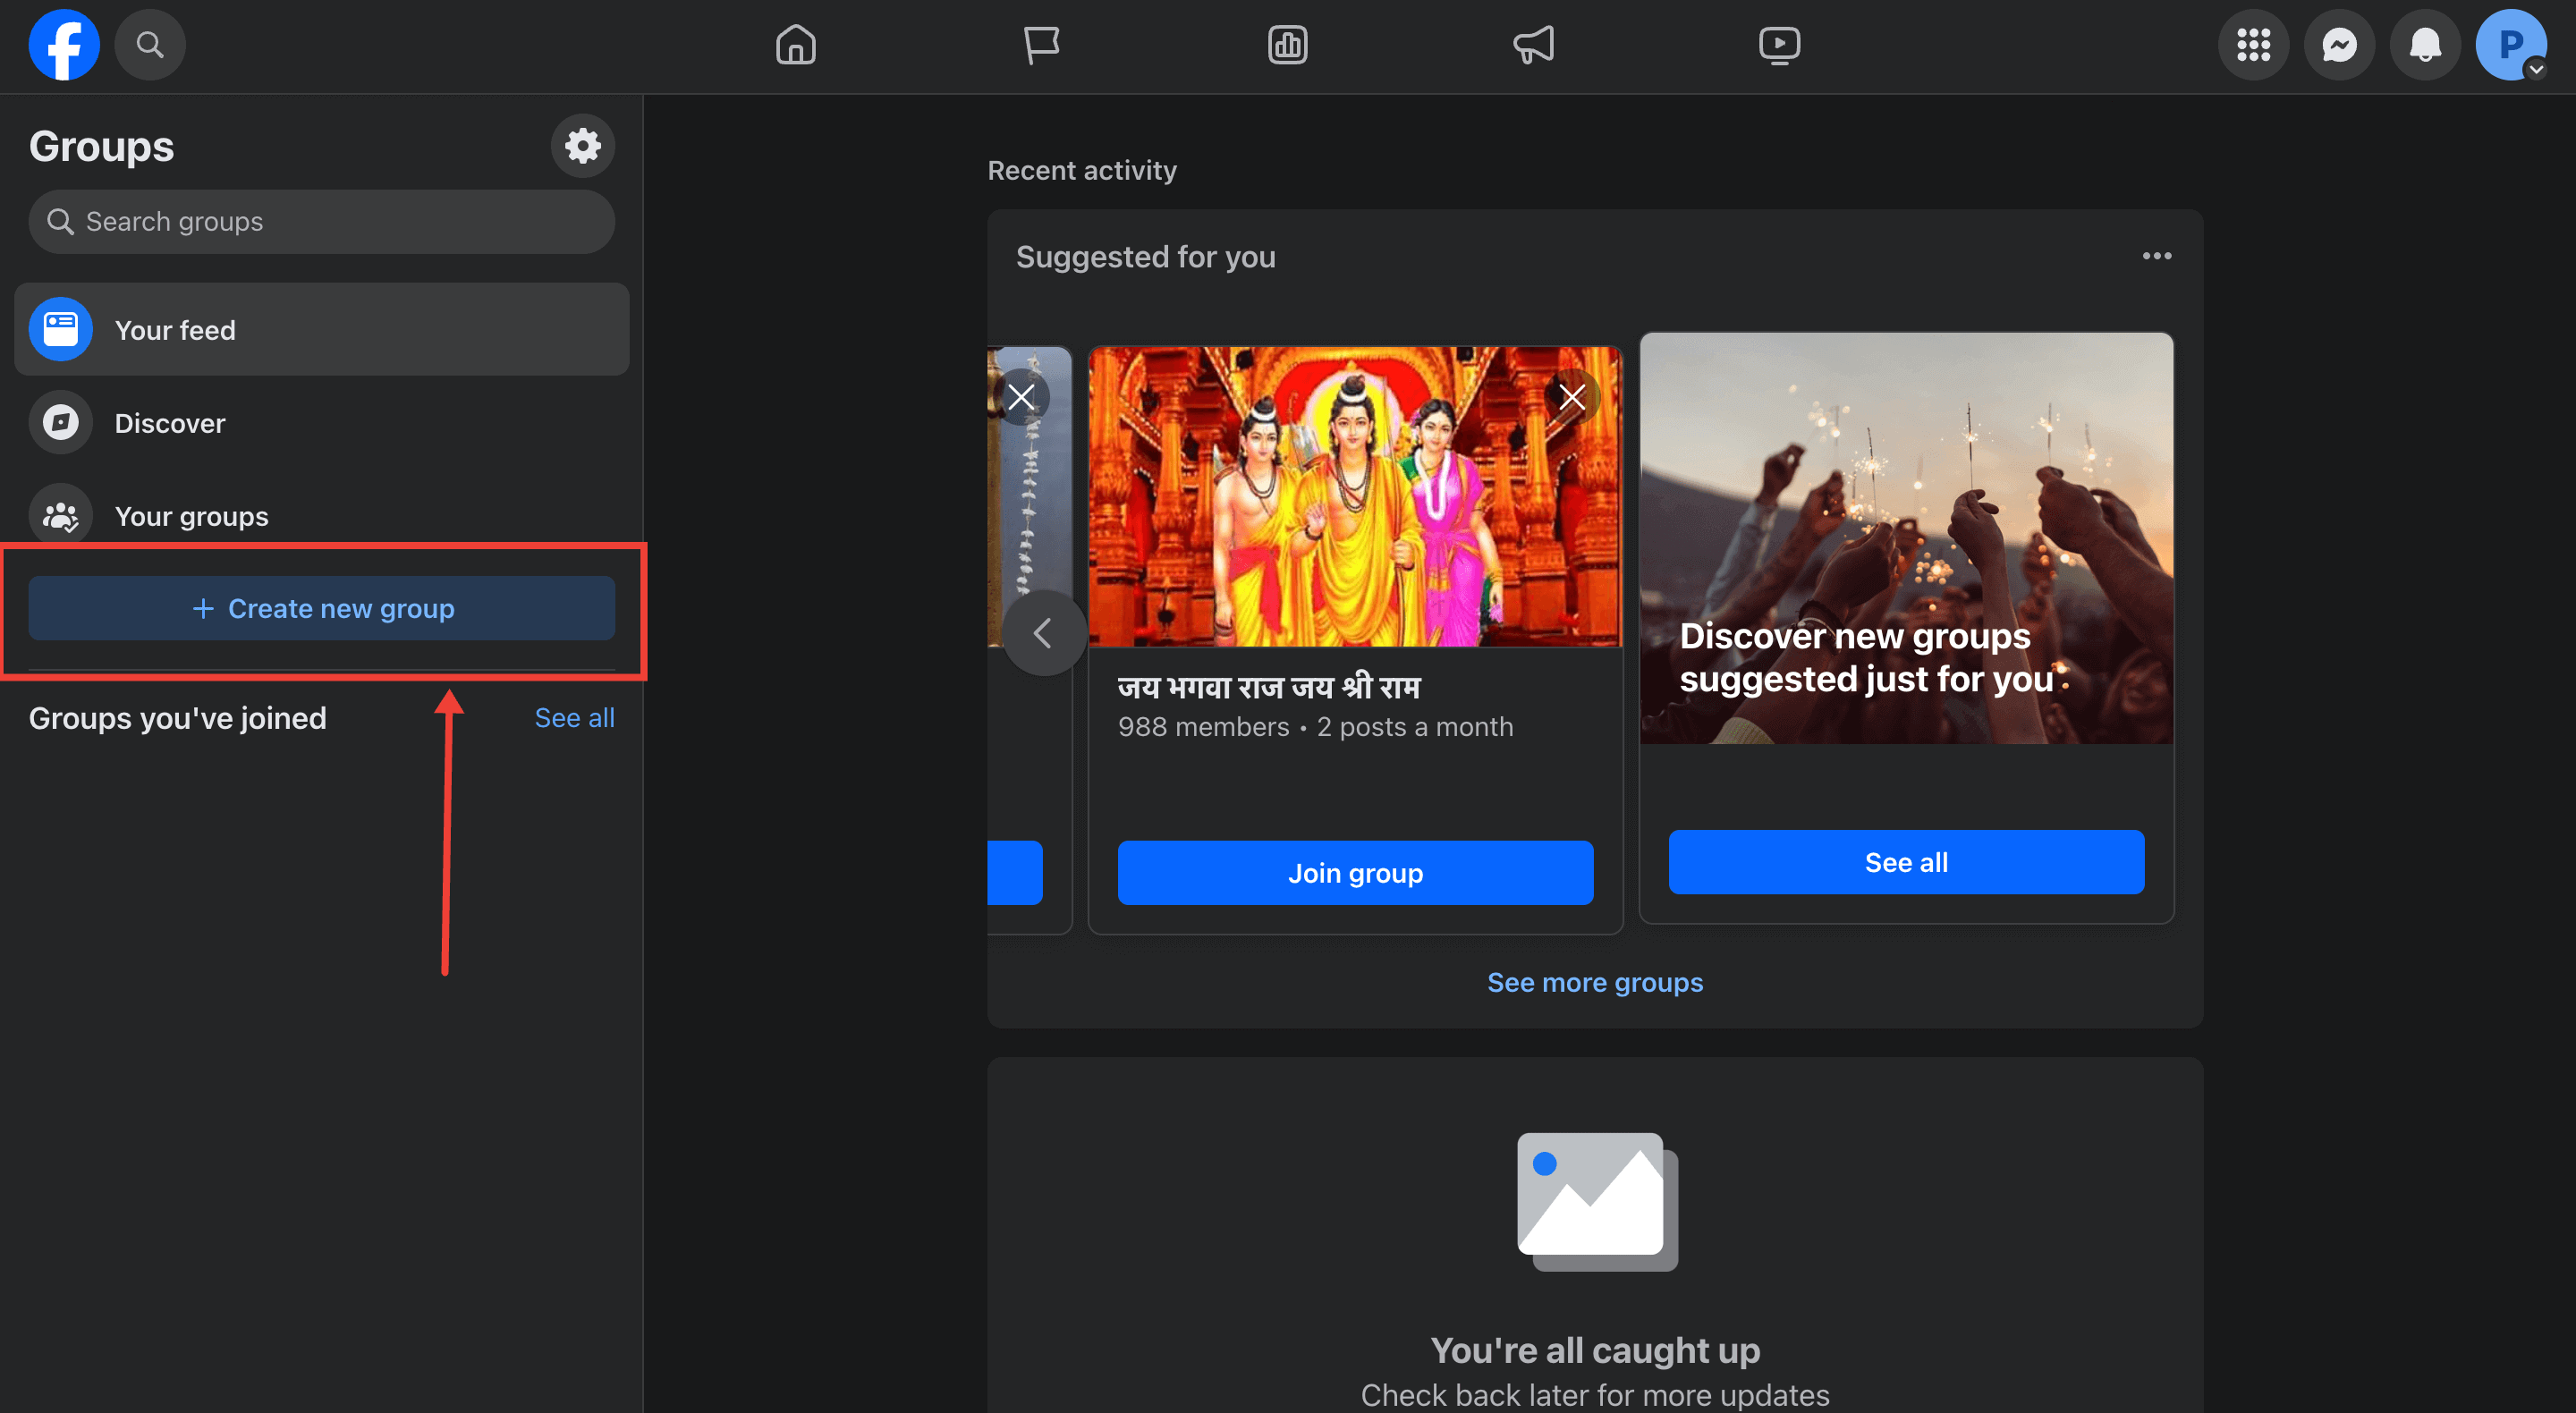Open the Facebook home icon
The width and height of the screenshot is (2576, 1413).
795,44
